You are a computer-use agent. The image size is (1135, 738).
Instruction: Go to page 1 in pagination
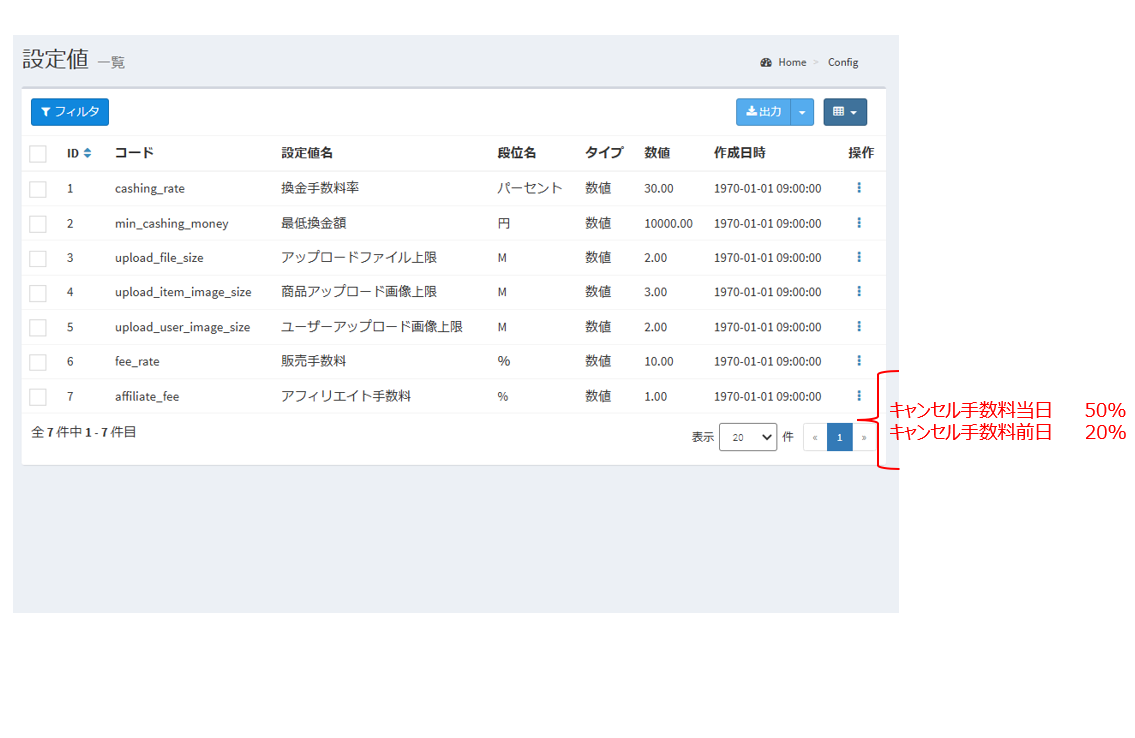coord(840,437)
